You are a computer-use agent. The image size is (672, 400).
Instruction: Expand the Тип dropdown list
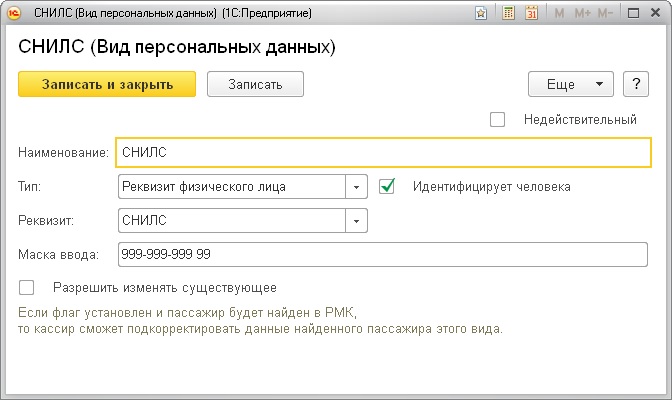[357, 187]
